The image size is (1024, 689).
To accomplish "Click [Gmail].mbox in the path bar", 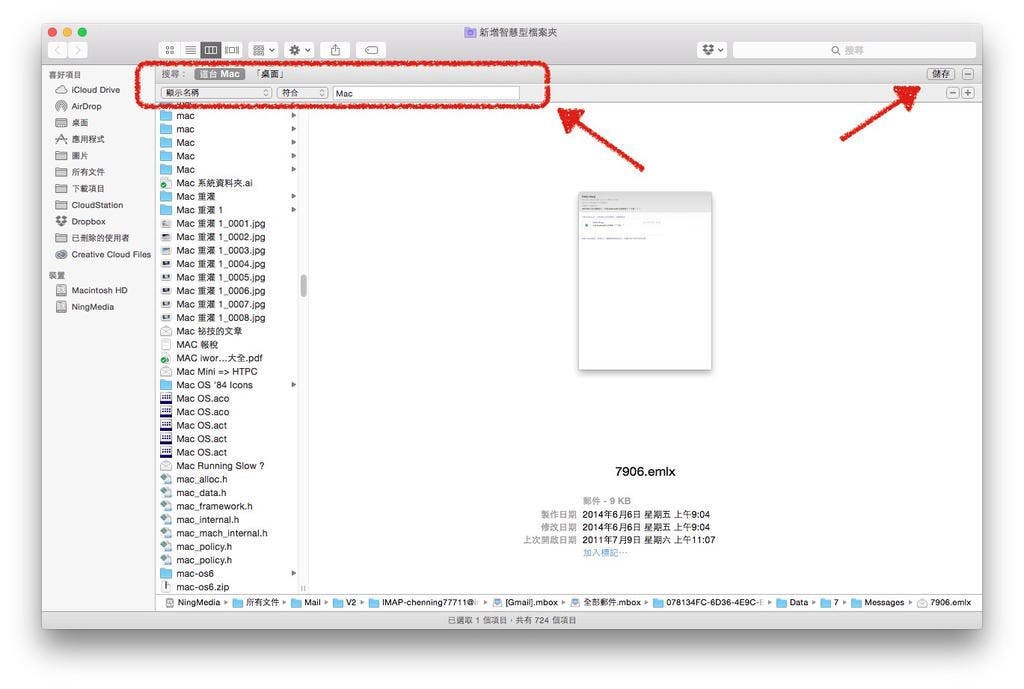I will (x=525, y=602).
